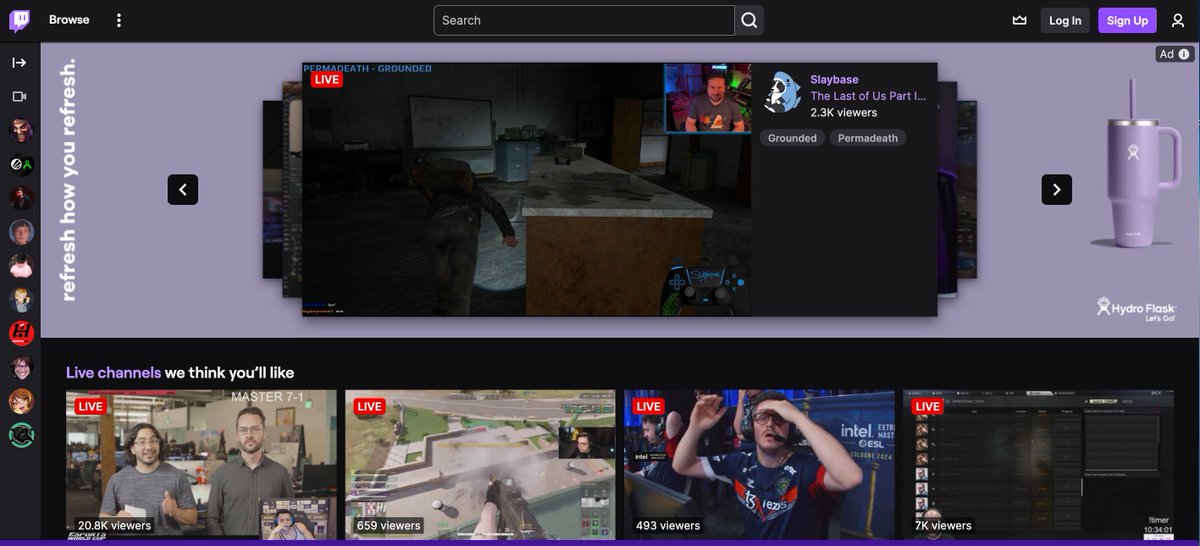Click the Twitch logo home icon

(x=20, y=20)
